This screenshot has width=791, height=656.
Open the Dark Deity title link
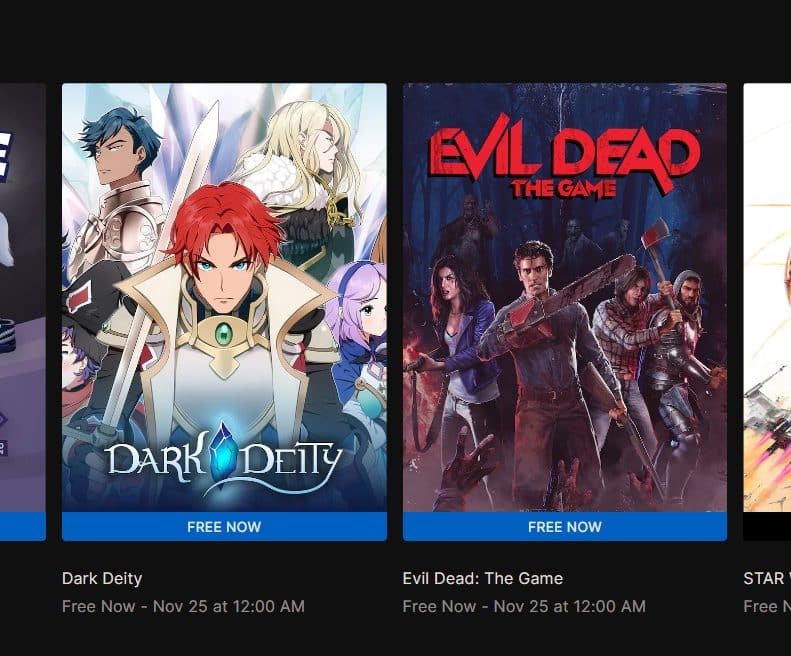coord(102,578)
